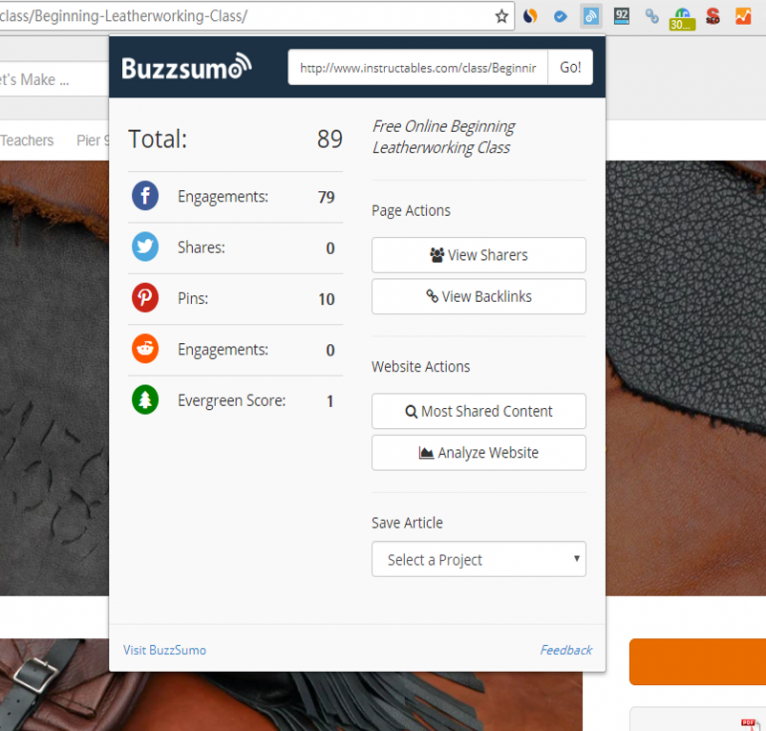Click the Reddit engagements icon
Image resolution: width=766 pixels, height=731 pixels.
coord(145,350)
